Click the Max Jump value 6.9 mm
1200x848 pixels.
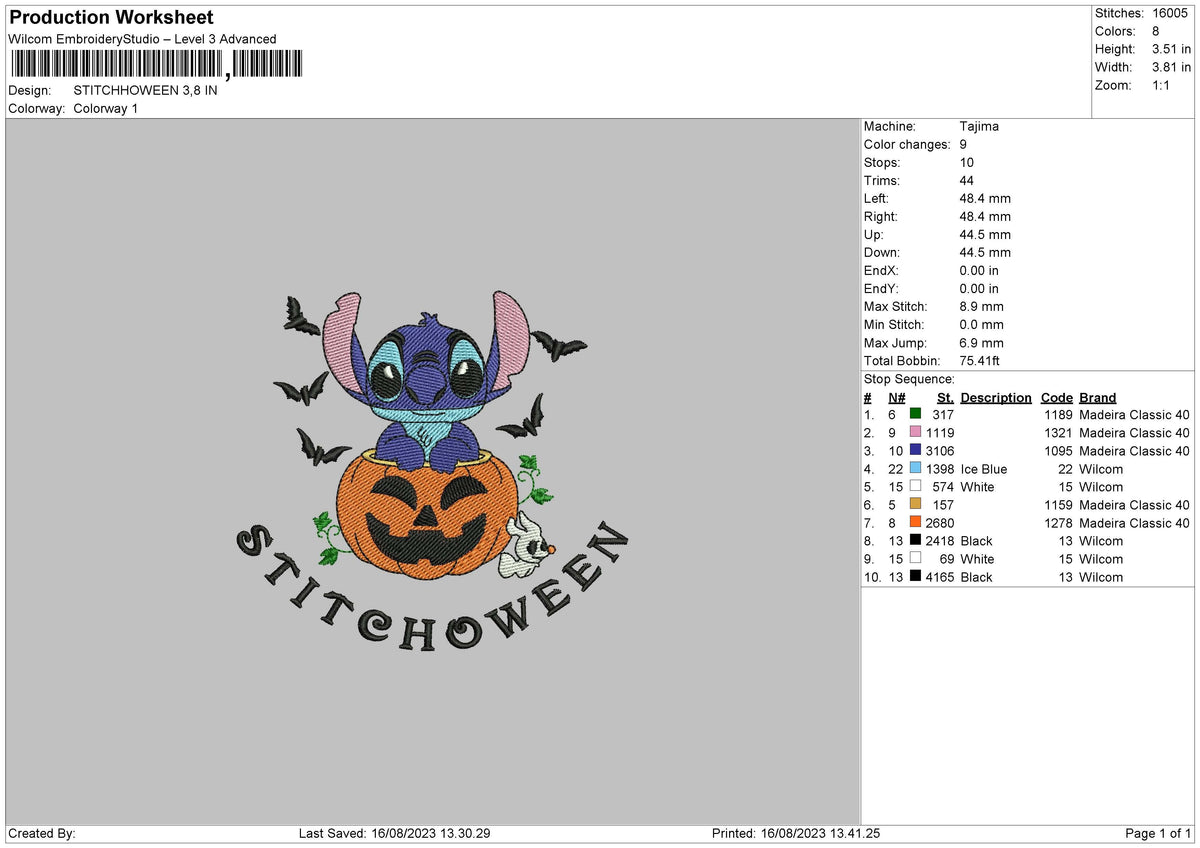click(x=981, y=342)
